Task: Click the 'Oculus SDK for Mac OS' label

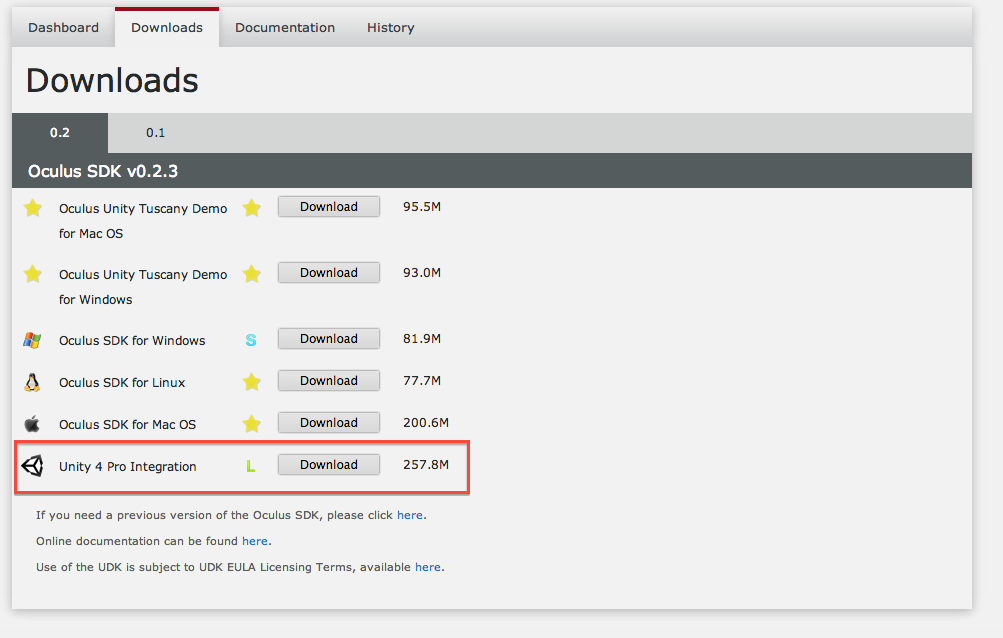Action: 127,424
